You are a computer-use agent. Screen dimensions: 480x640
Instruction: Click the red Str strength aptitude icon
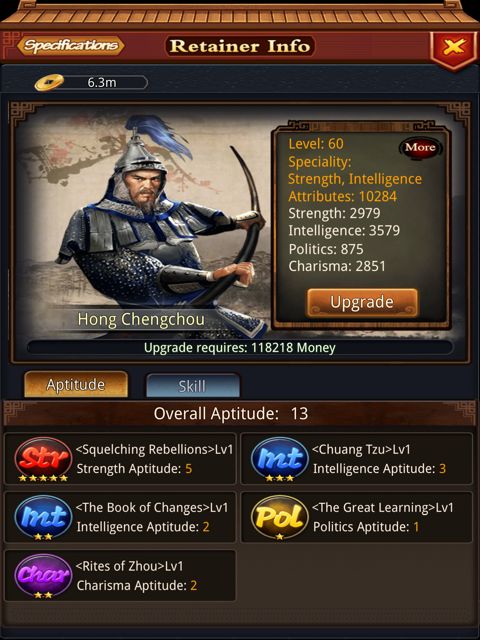pos(44,457)
